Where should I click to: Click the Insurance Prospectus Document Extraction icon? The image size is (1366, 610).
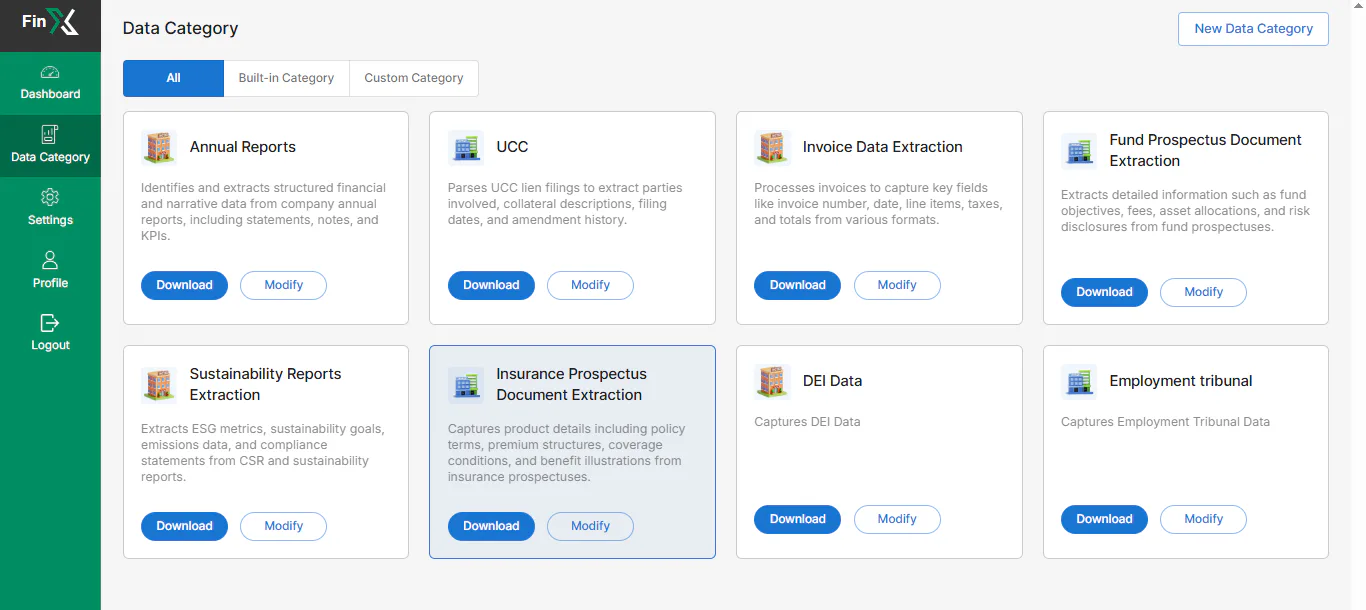click(x=466, y=385)
